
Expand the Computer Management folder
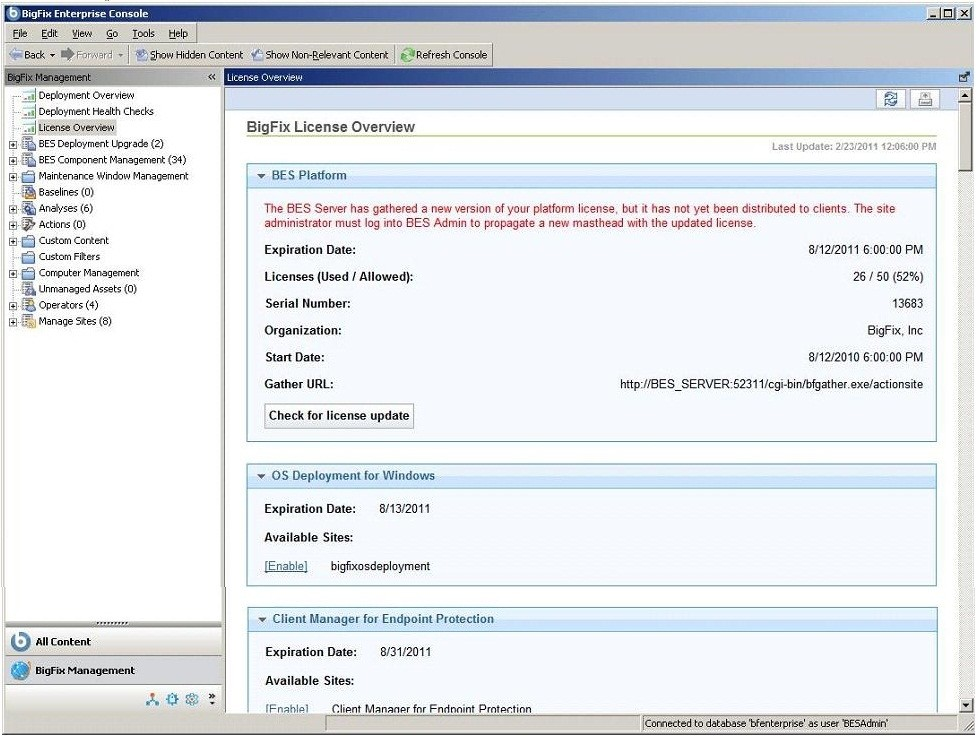[13, 274]
